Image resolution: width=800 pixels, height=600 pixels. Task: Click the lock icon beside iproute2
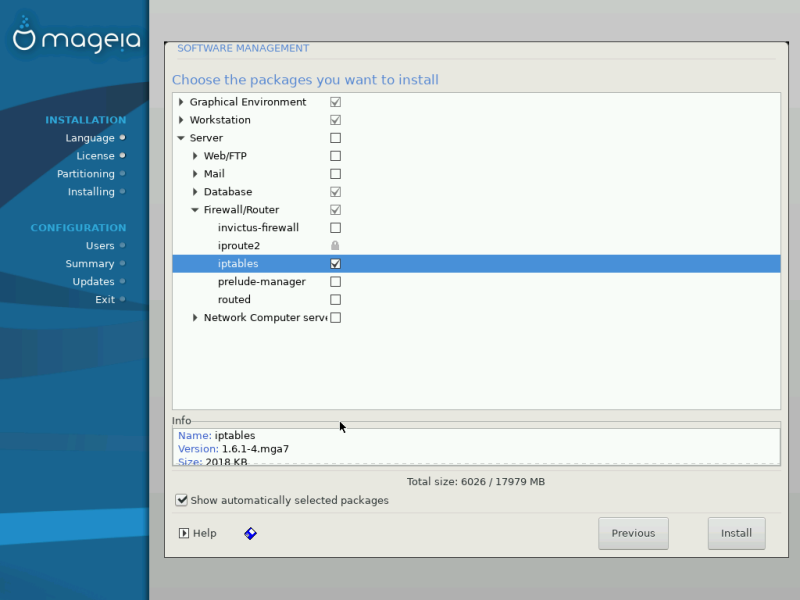(x=335, y=245)
